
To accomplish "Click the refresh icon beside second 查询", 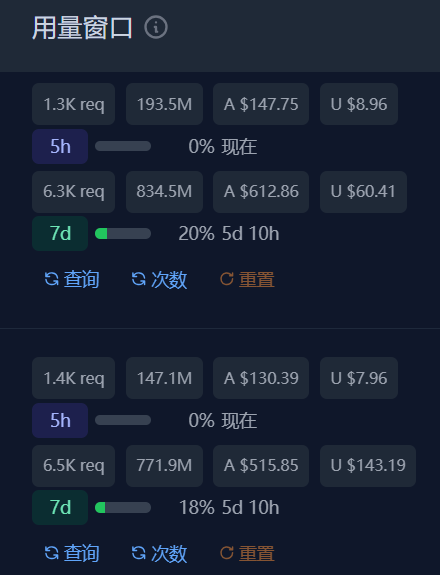I will click(51, 553).
